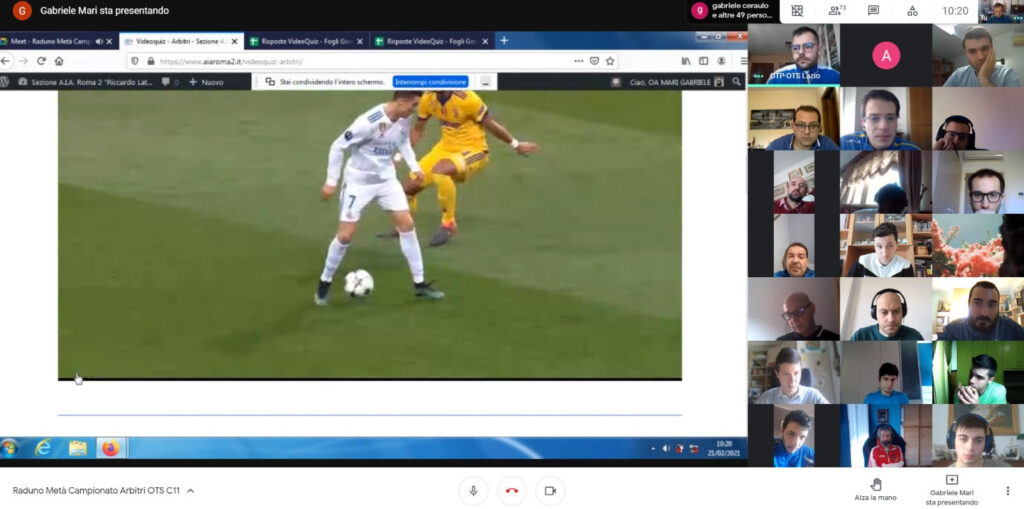Select the participant tile with the pink 'A' avatar

886,55
